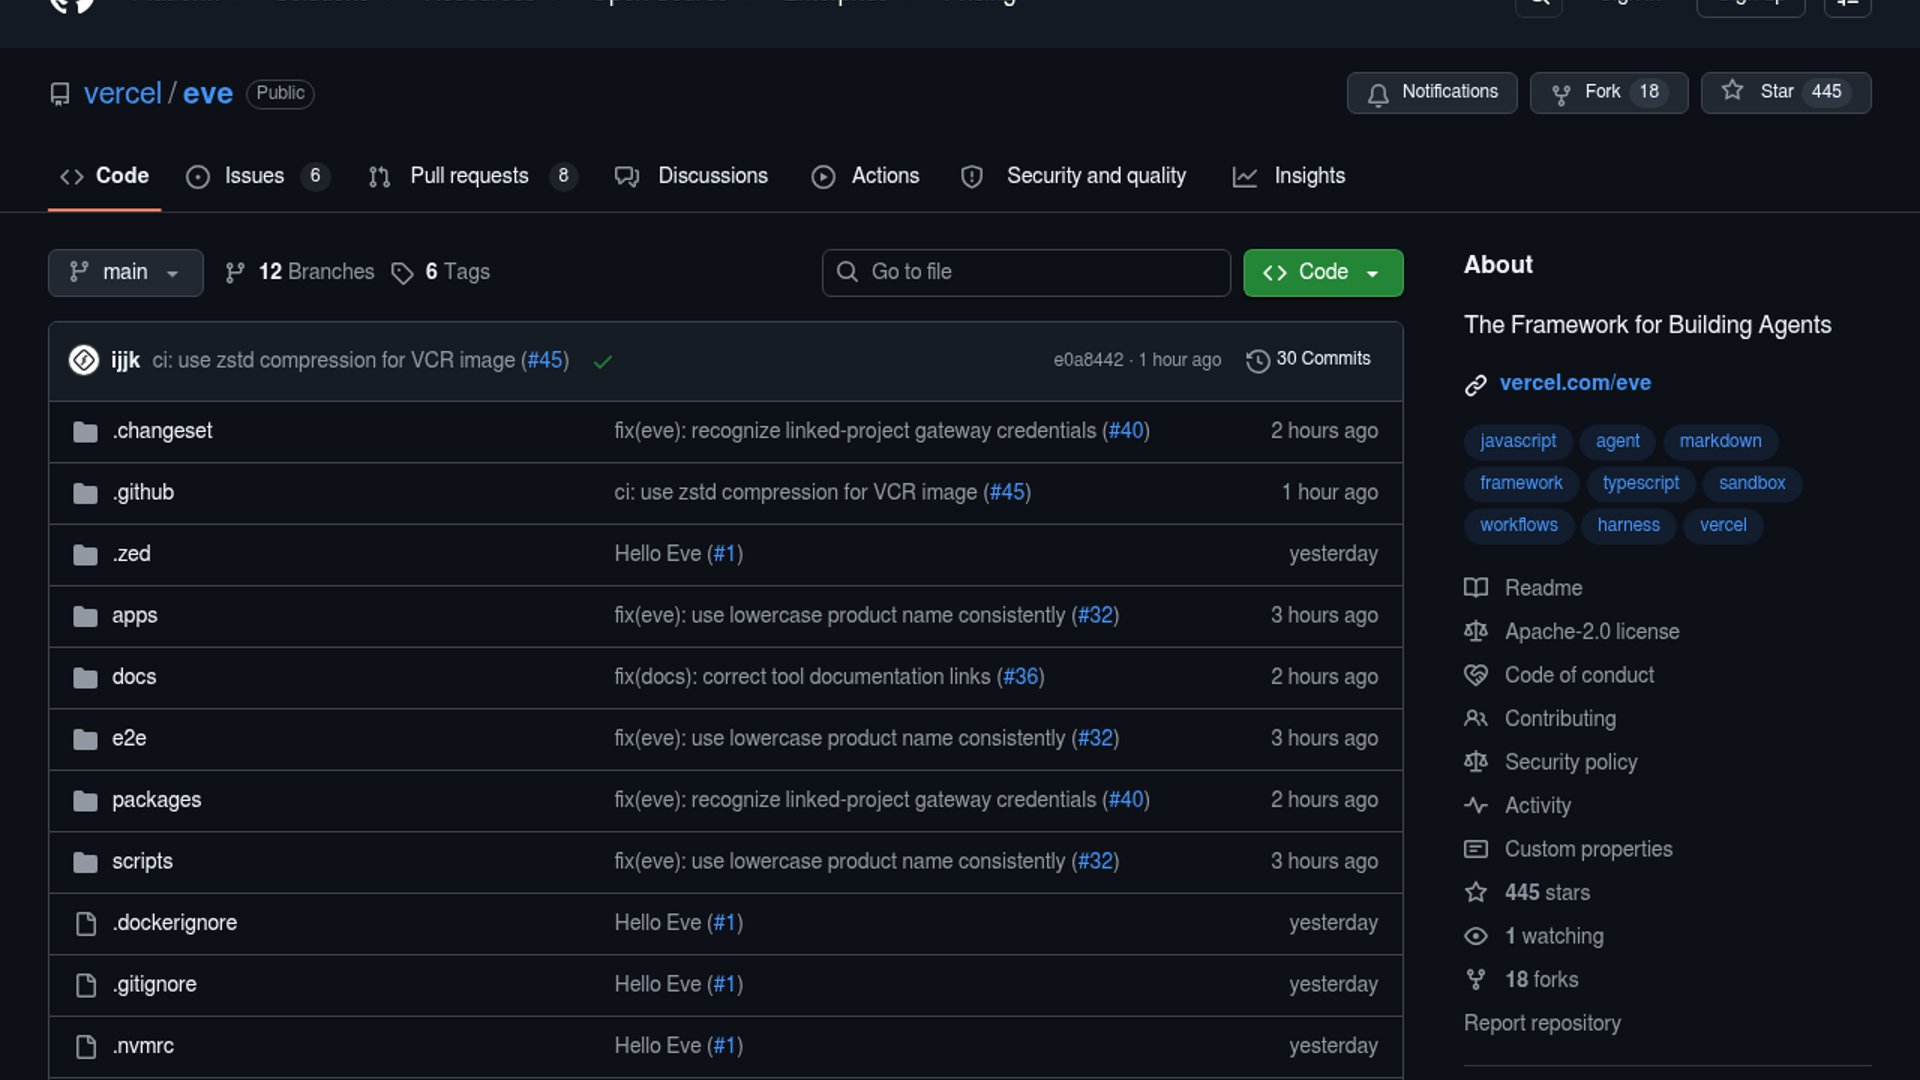Switch to the Code tab
The height and width of the screenshot is (1080, 1920).
(x=104, y=176)
